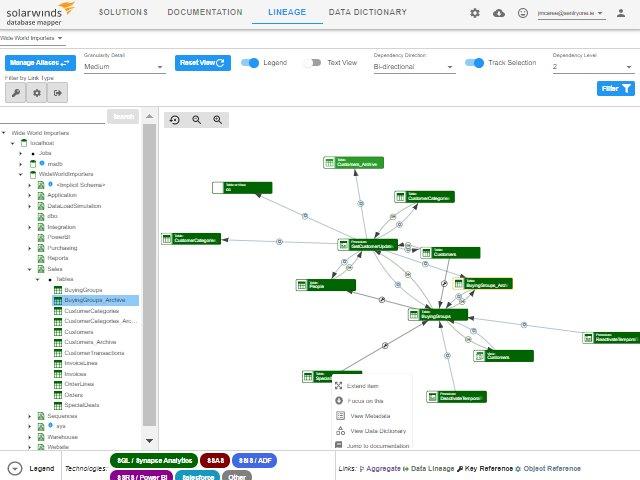
Task: Zoom out of the lineage graph
Action: (x=196, y=120)
